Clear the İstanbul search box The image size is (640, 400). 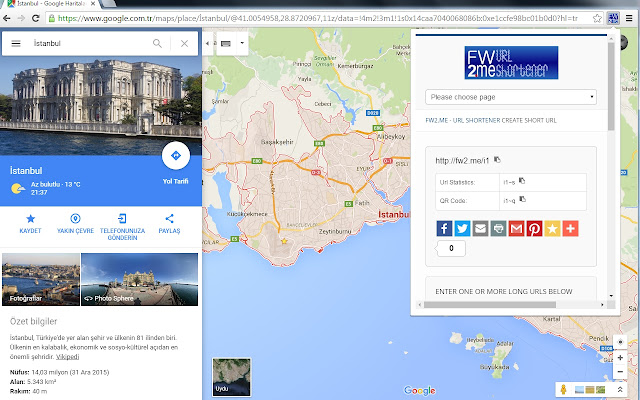pyautogui.click(x=185, y=44)
